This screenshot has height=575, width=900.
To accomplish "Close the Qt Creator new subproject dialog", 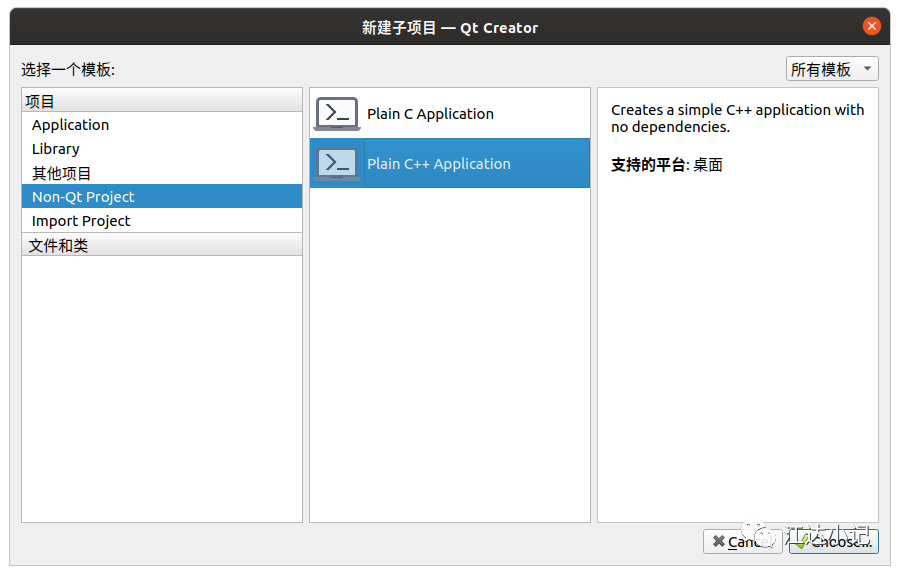I will [871, 26].
